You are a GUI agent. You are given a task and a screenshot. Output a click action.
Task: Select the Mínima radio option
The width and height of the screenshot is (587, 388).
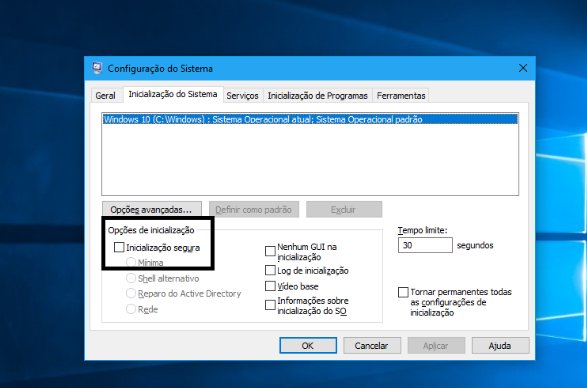pos(131,262)
